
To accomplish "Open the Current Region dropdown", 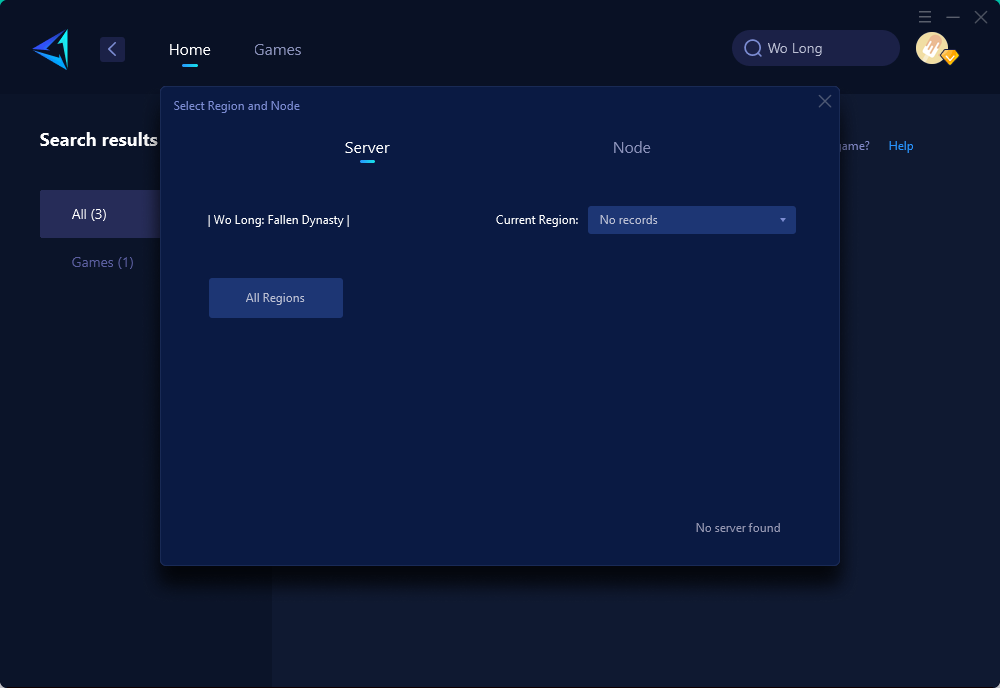I will pos(691,220).
